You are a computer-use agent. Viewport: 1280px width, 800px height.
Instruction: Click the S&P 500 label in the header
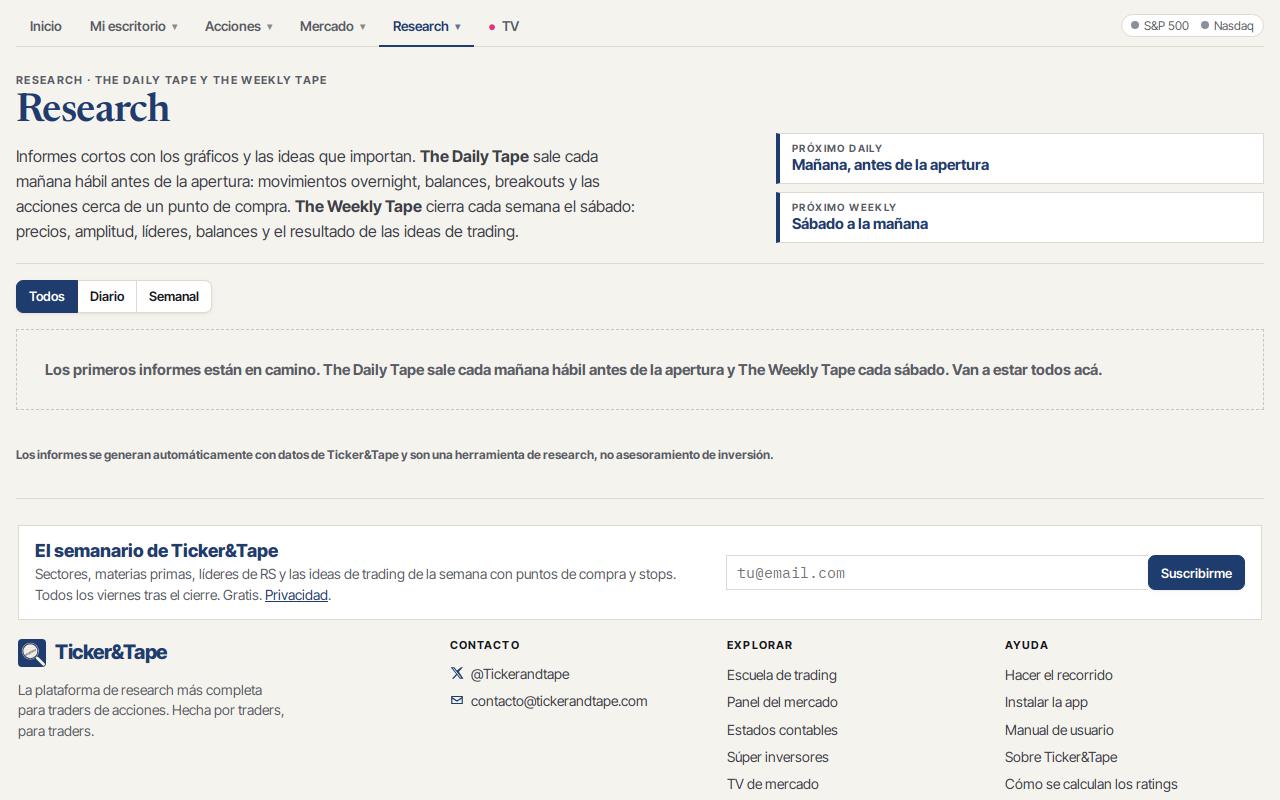[x=1166, y=26]
